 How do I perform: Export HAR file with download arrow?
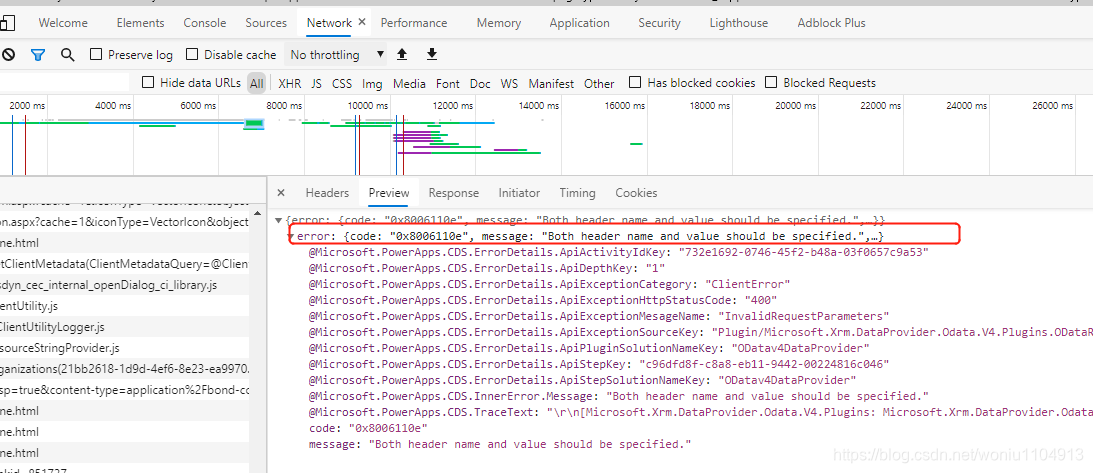pos(432,54)
